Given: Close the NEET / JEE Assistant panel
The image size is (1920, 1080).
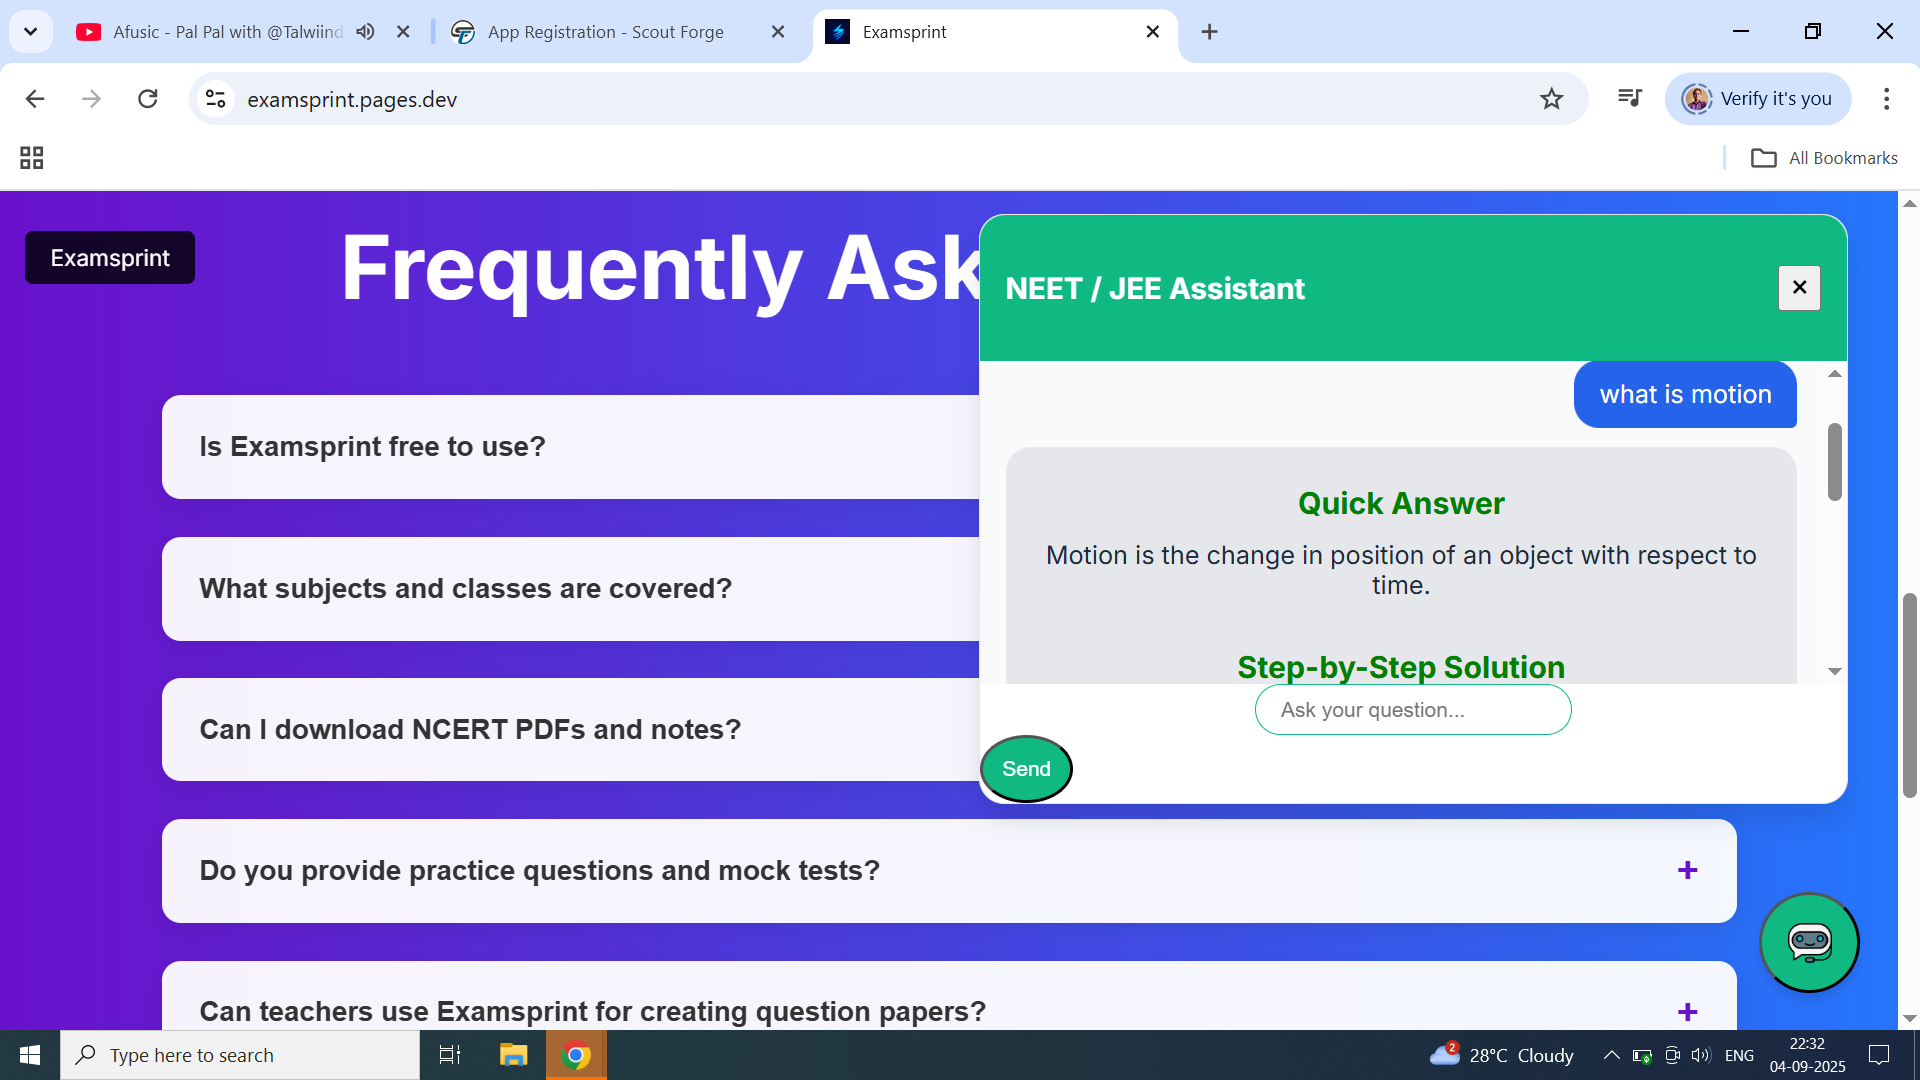Looking at the screenshot, I should [x=1799, y=288].
